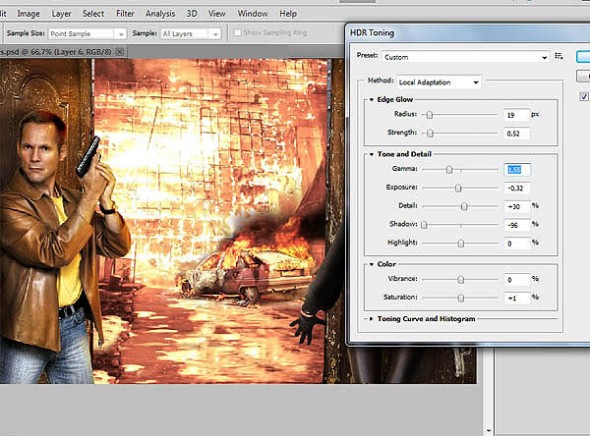Click the Vibrance percent value field
Screen dimensions: 590x436
pyautogui.click(x=517, y=280)
